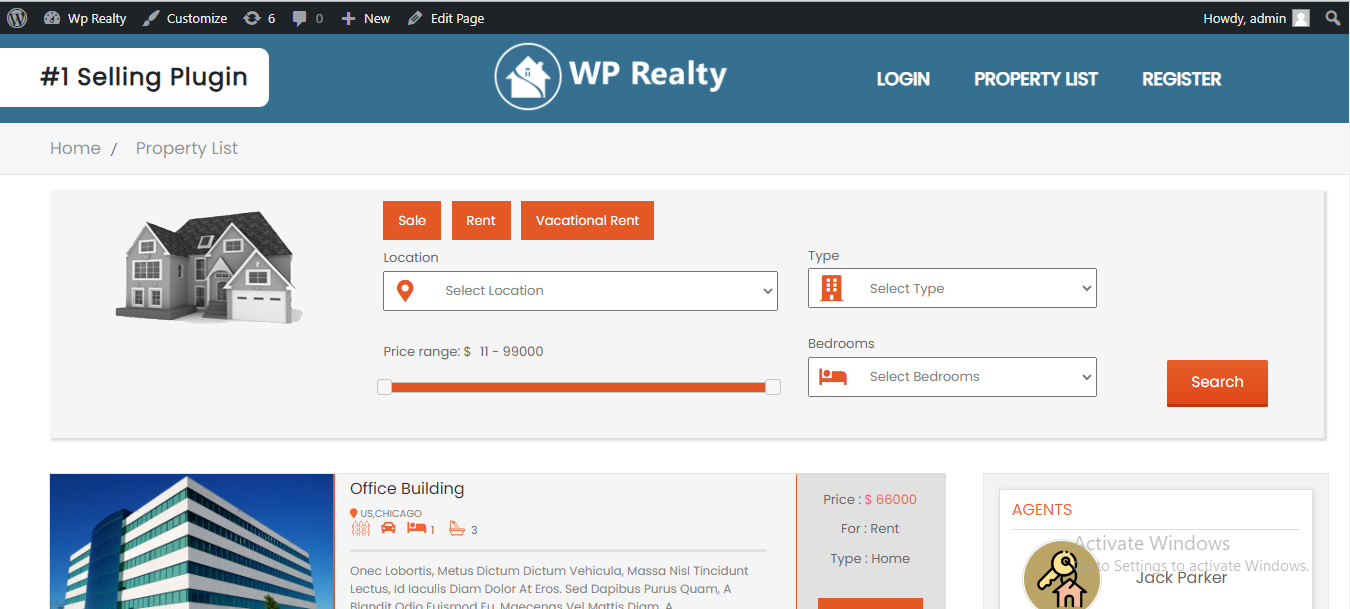Click the bathtub count icon on Office Building

(457, 528)
